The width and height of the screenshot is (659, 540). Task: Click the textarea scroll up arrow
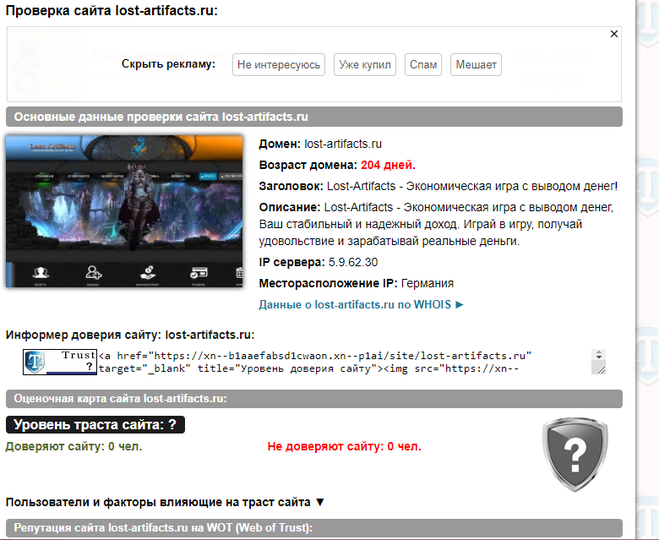click(x=598, y=352)
